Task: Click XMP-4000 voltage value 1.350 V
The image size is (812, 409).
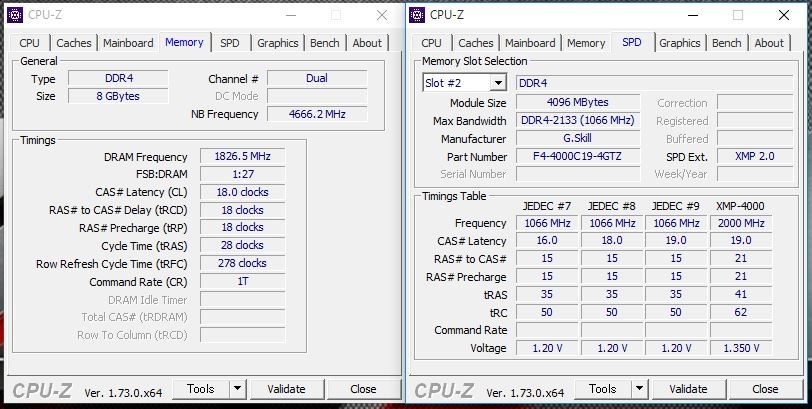Action: click(741, 348)
